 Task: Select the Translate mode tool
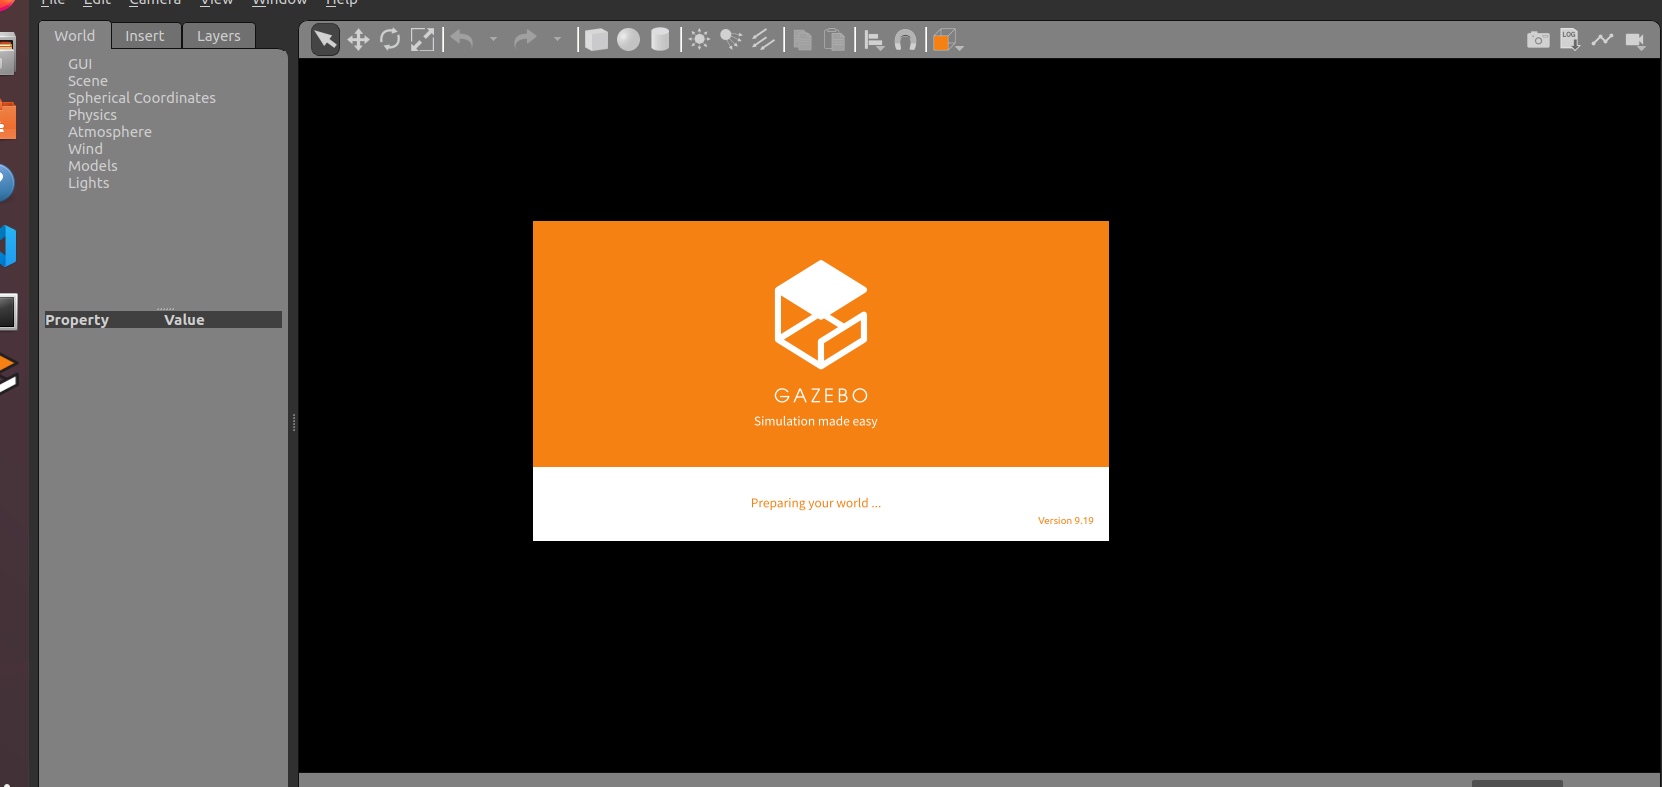point(358,40)
